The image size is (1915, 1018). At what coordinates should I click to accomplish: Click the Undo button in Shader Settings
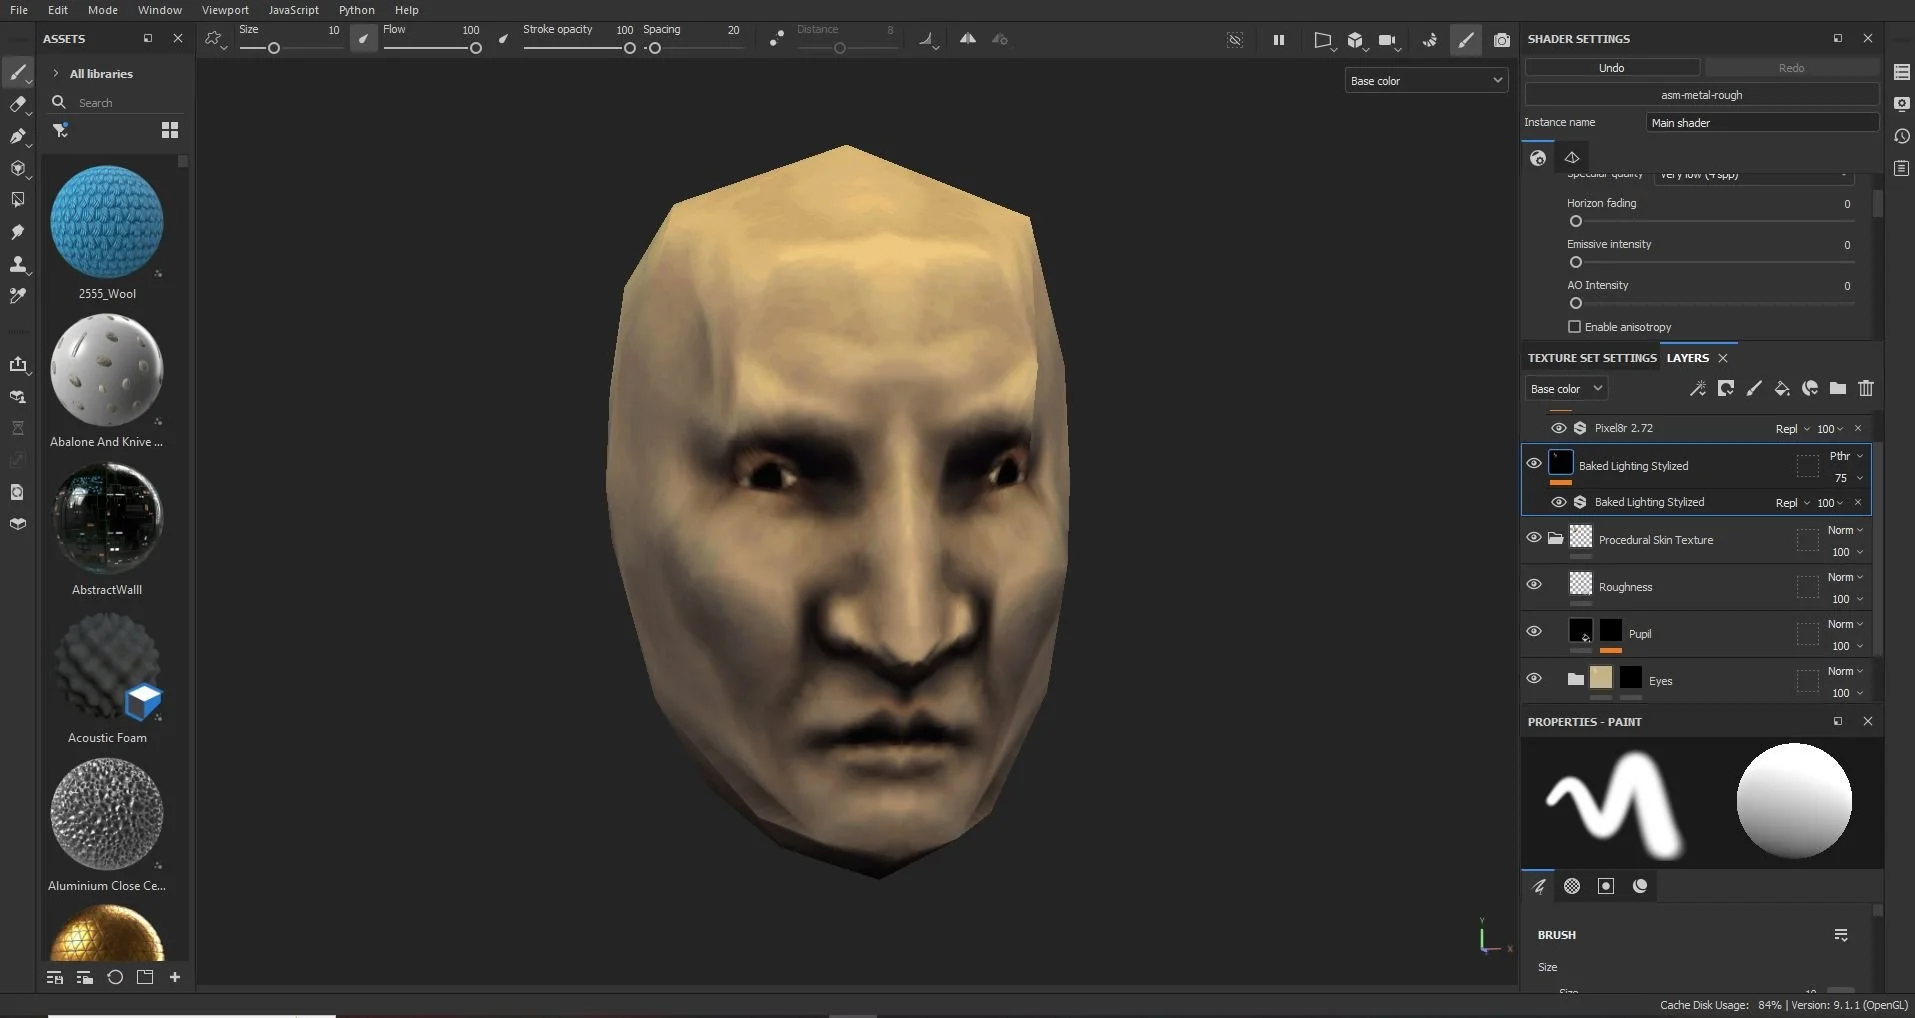click(1611, 68)
